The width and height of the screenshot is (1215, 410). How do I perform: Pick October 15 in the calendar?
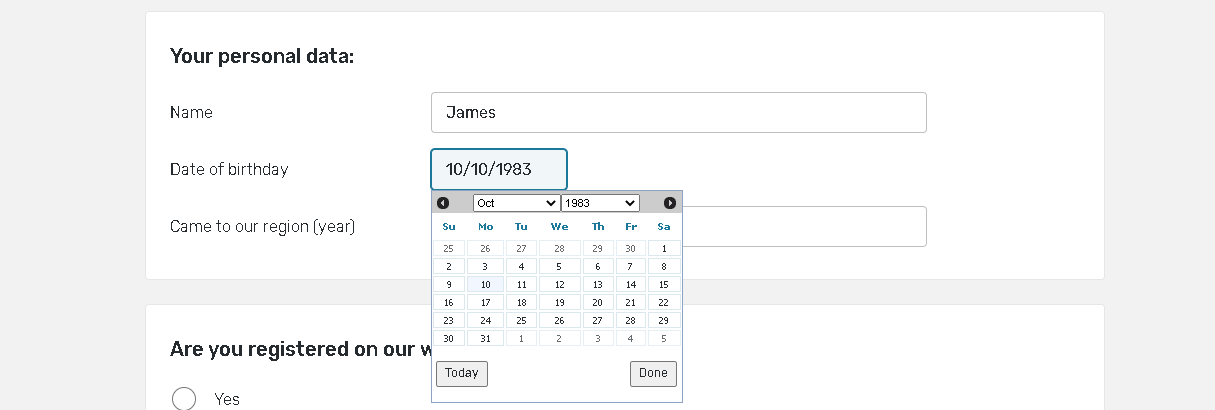[664, 285]
